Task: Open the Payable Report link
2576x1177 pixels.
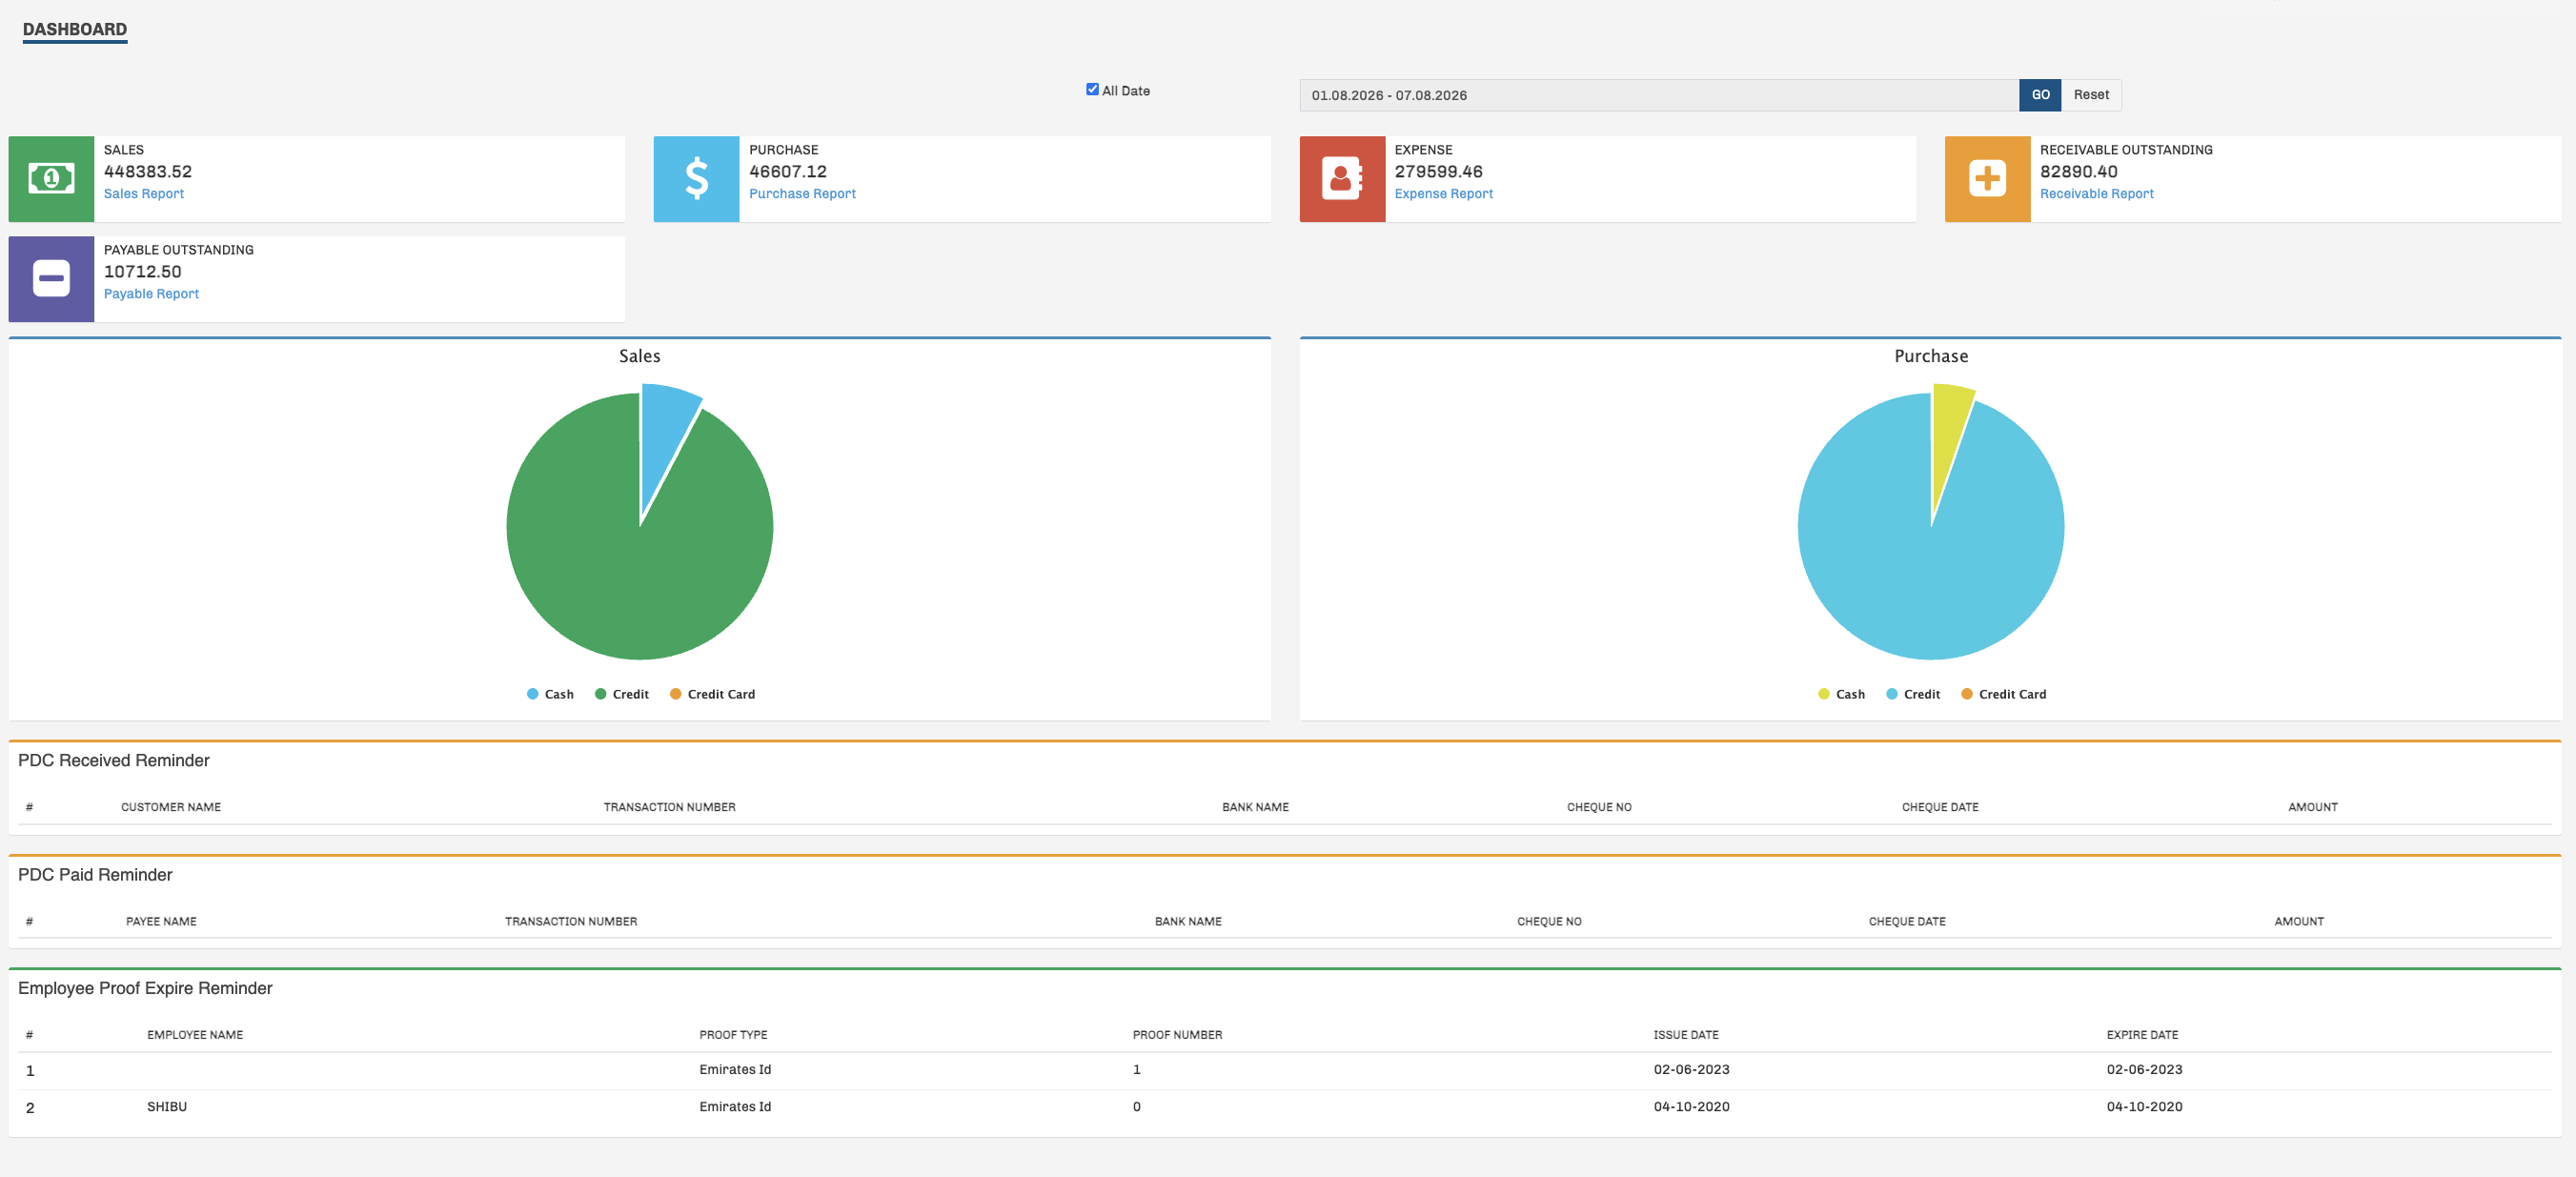Action: pyautogui.click(x=151, y=294)
